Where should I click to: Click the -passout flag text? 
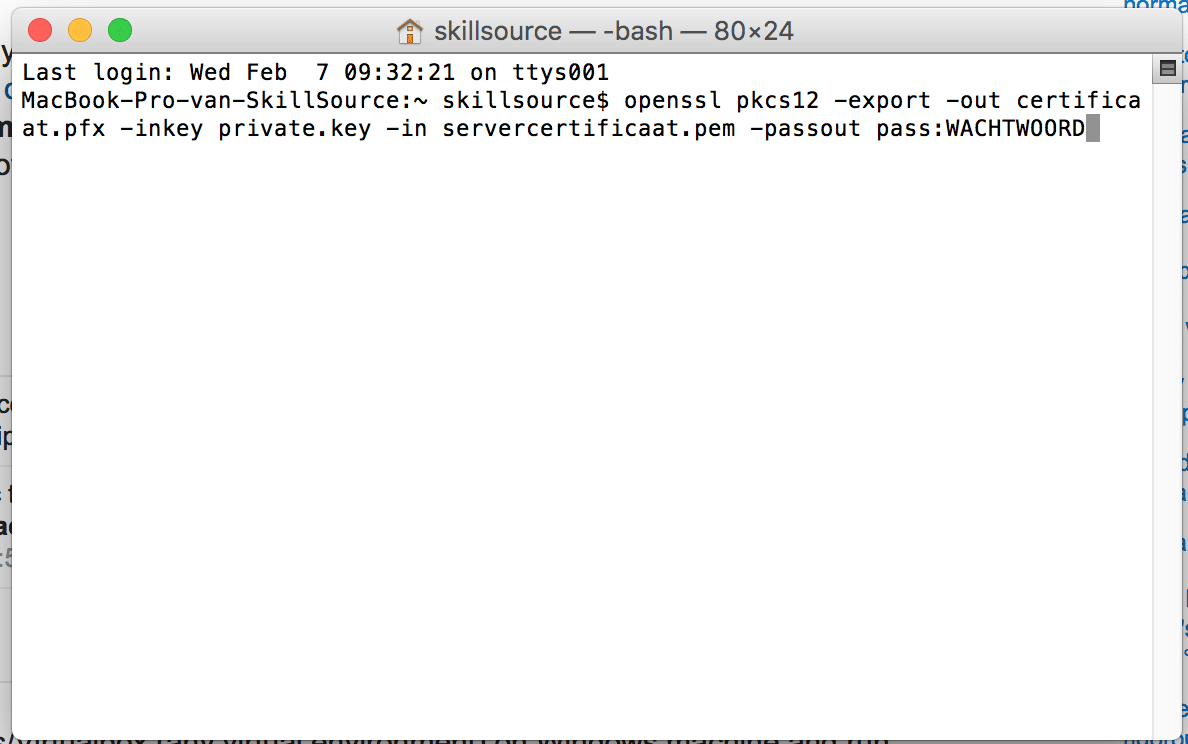[805, 128]
